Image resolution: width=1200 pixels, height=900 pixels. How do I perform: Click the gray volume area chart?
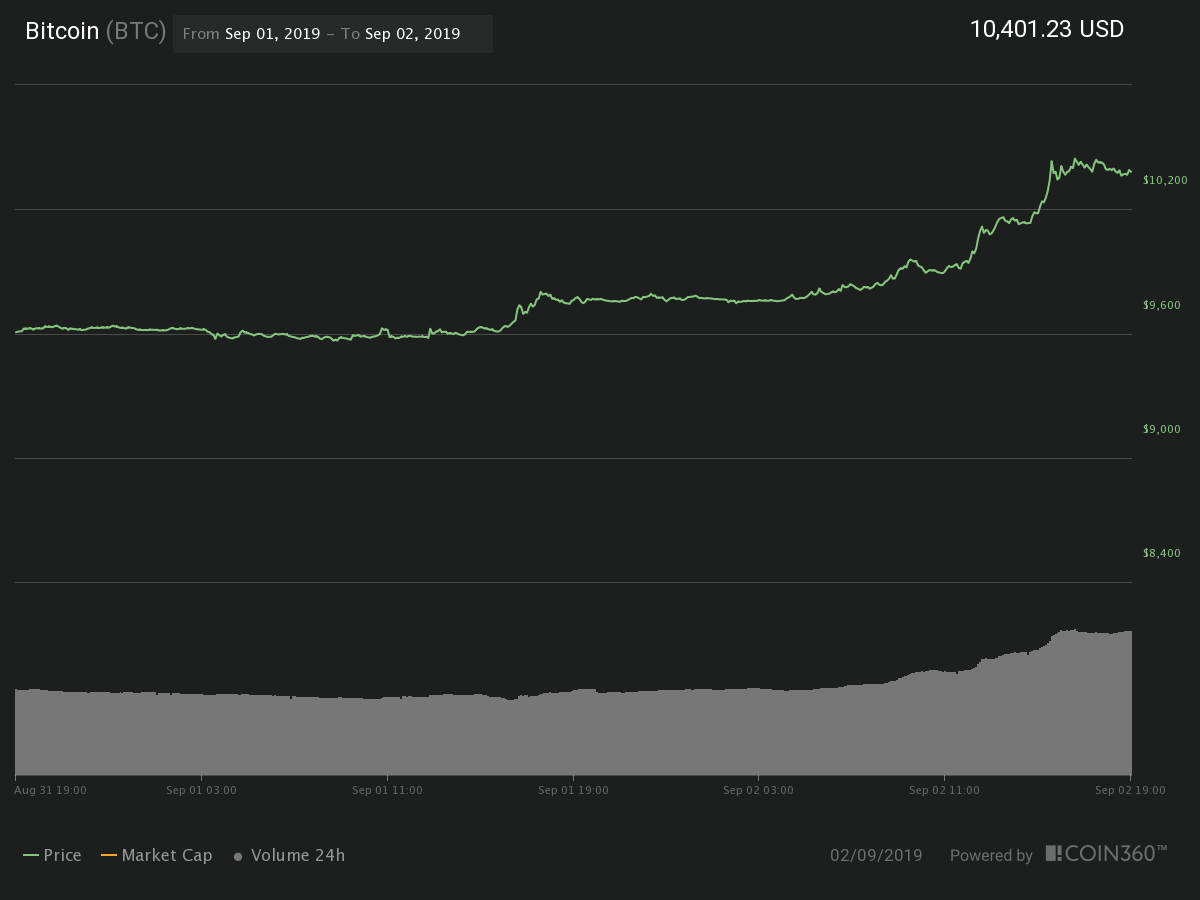point(573,732)
